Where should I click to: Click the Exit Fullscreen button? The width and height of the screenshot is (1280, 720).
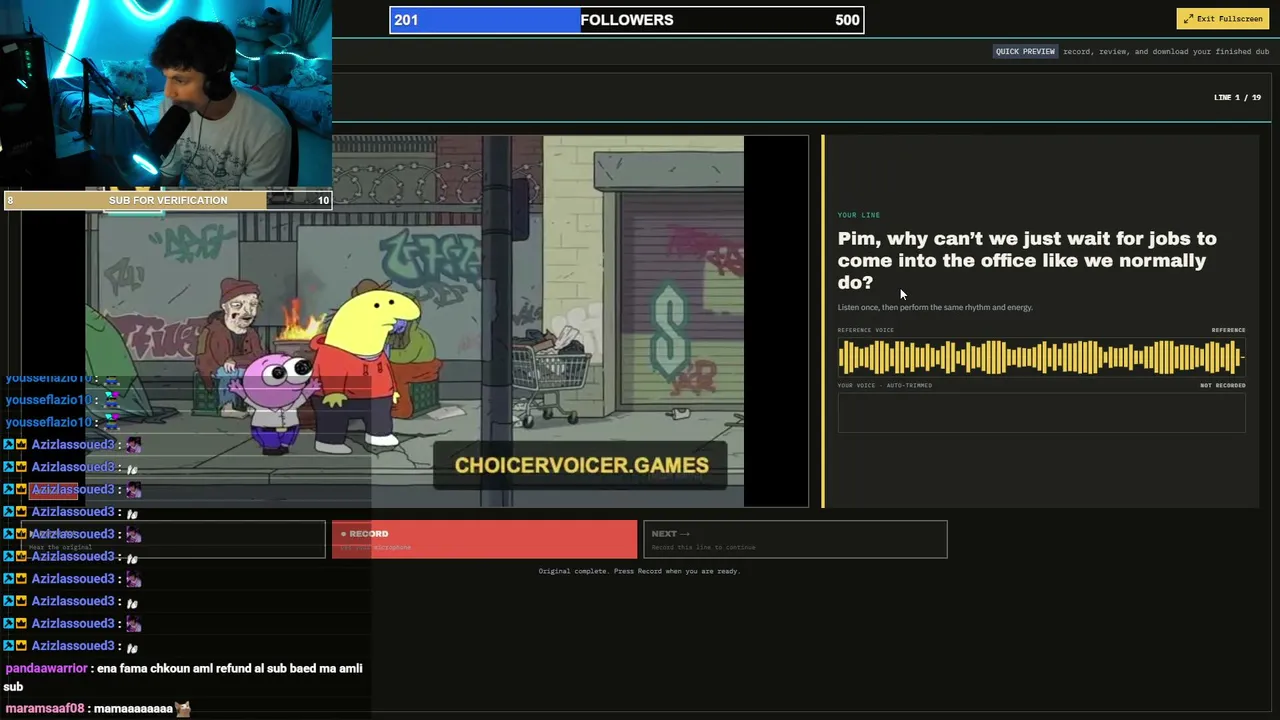click(x=1223, y=19)
